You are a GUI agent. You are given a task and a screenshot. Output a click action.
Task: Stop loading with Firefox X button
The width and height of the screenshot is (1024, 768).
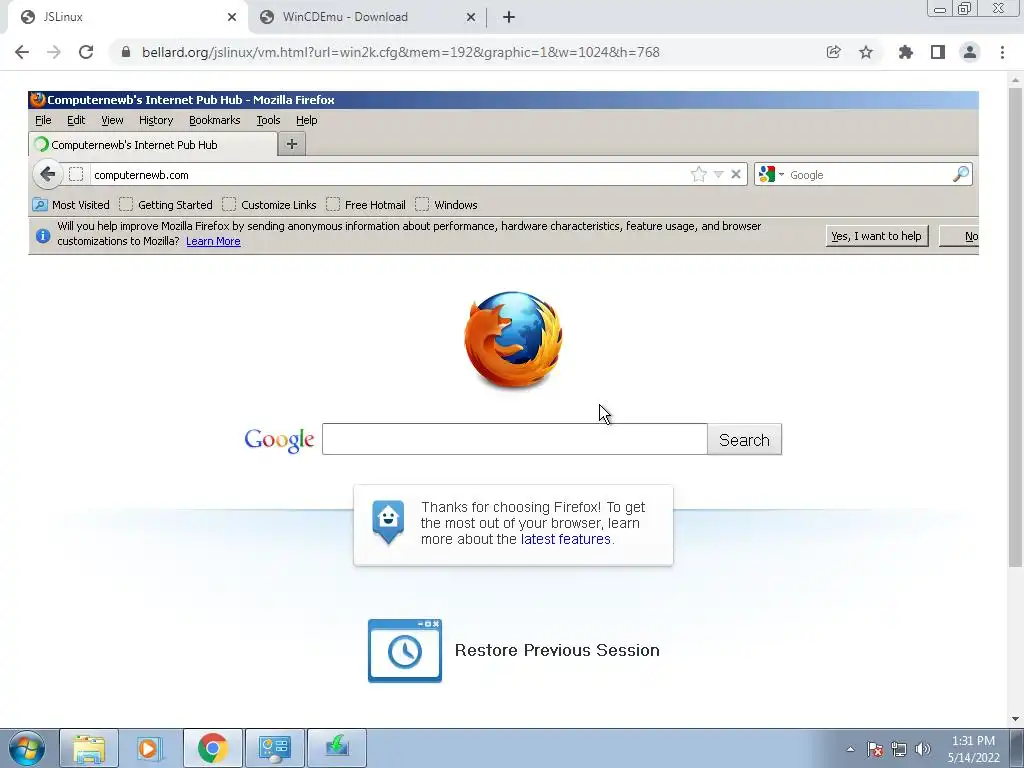[736, 174]
